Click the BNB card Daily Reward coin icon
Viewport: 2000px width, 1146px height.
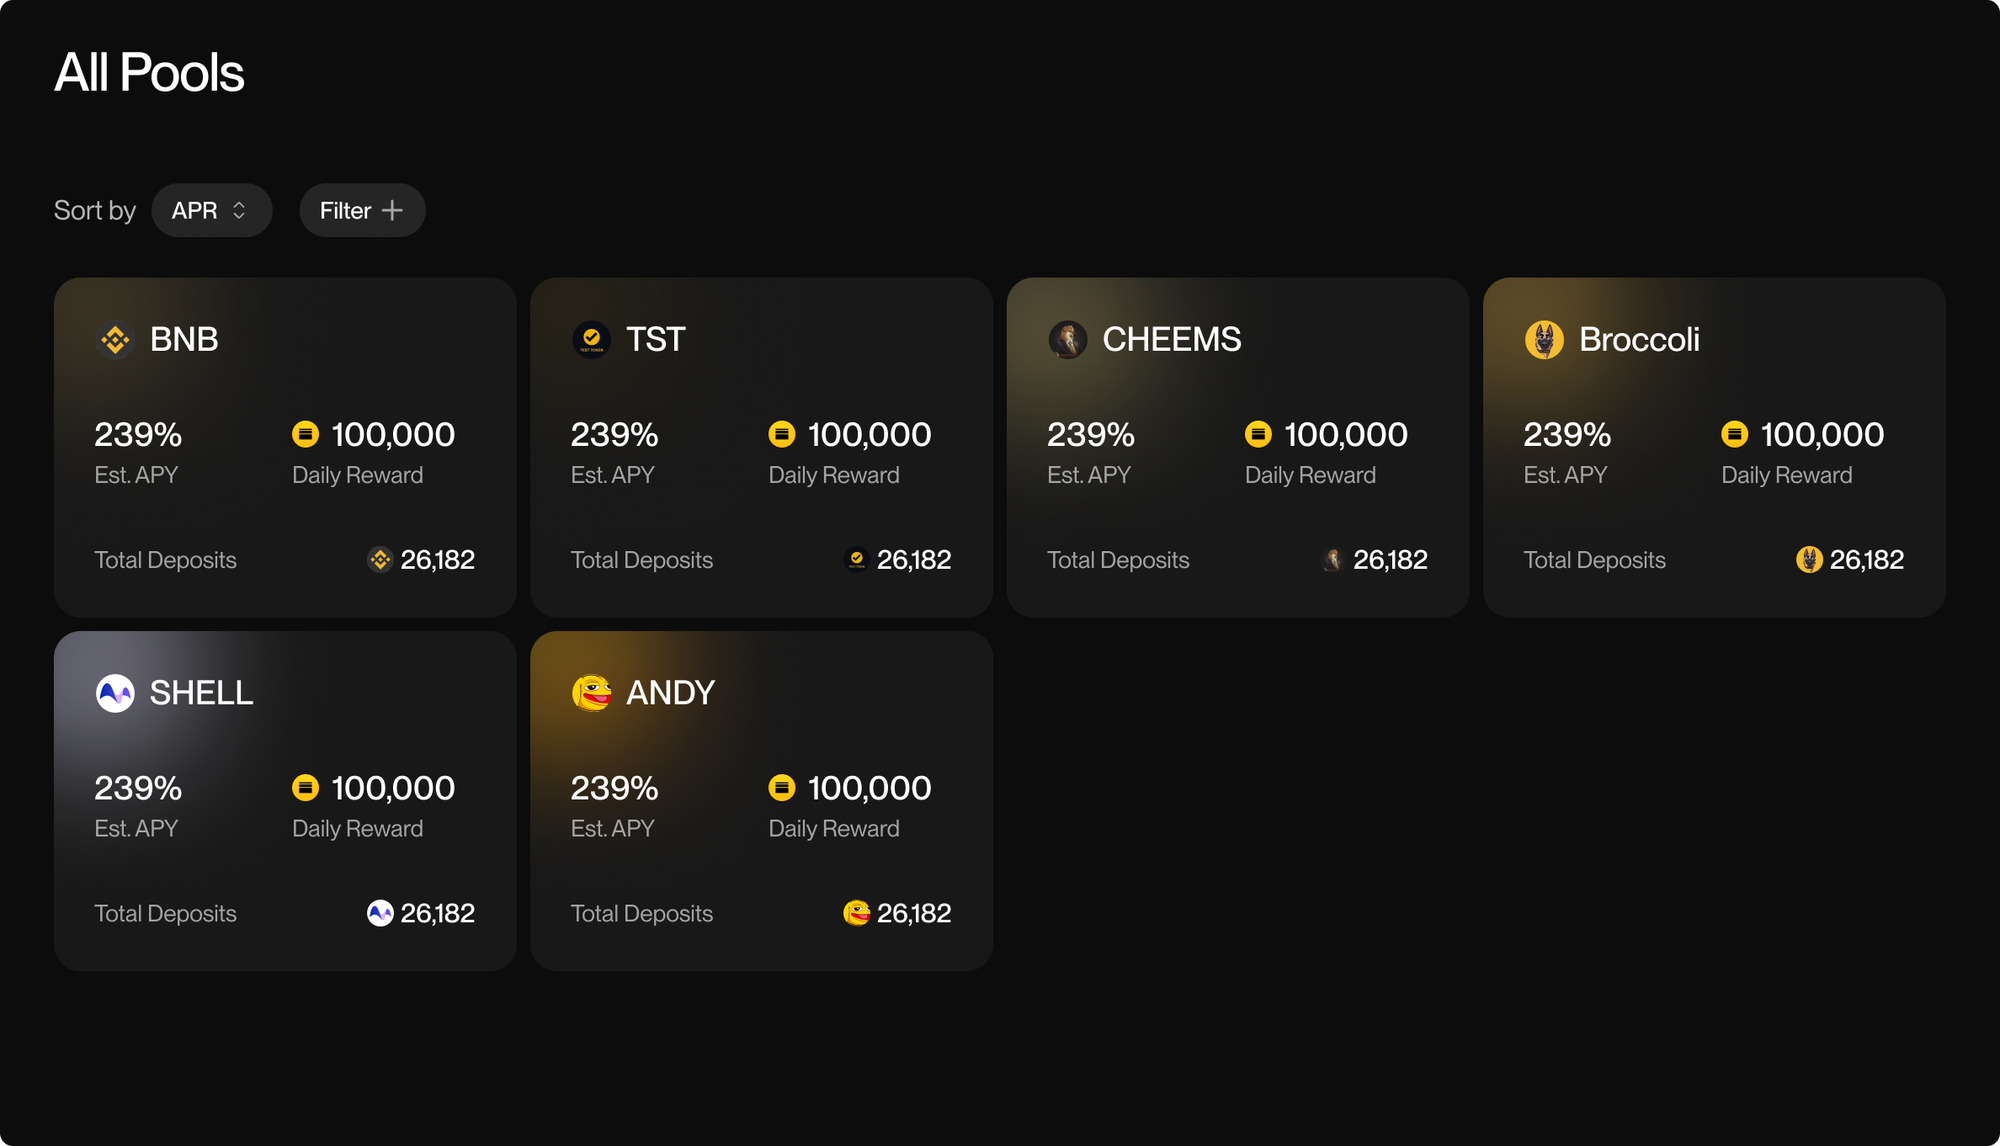[x=305, y=434]
